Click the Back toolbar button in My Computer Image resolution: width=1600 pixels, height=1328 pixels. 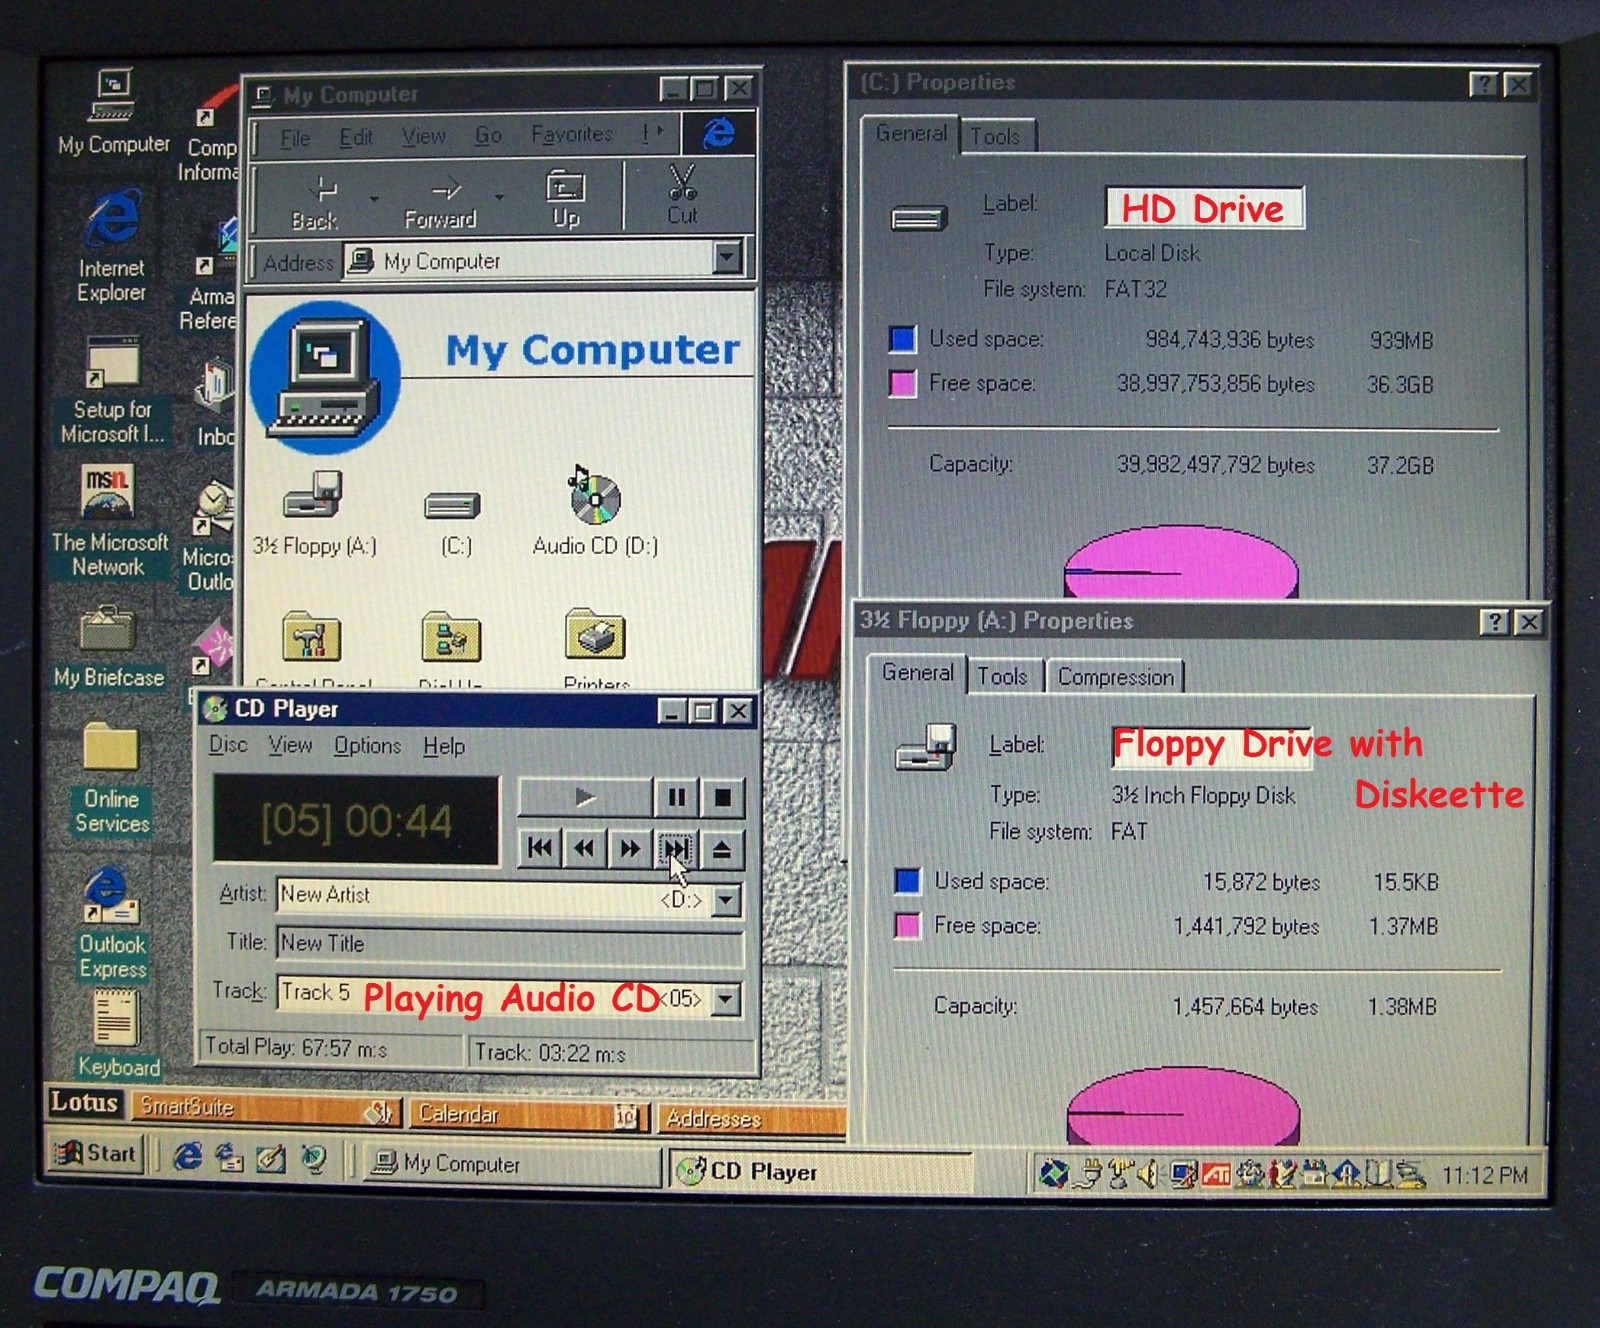[316, 200]
